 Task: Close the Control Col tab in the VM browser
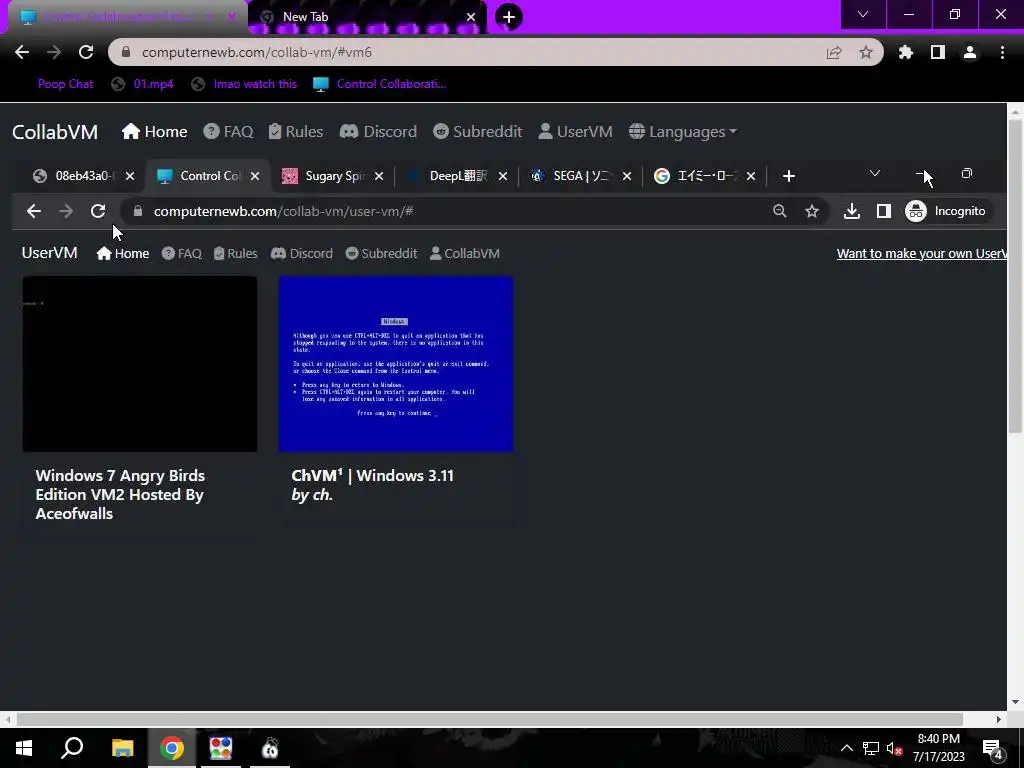click(255, 176)
